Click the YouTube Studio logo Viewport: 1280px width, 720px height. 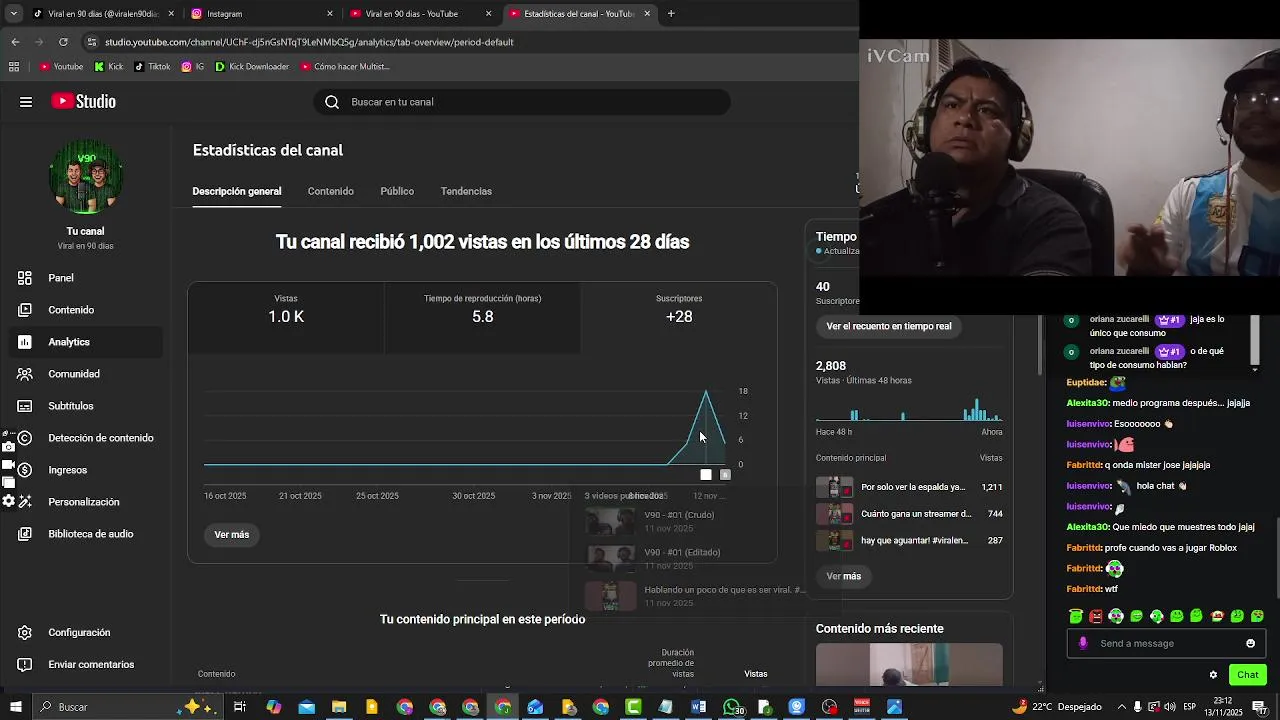(x=84, y=102)
